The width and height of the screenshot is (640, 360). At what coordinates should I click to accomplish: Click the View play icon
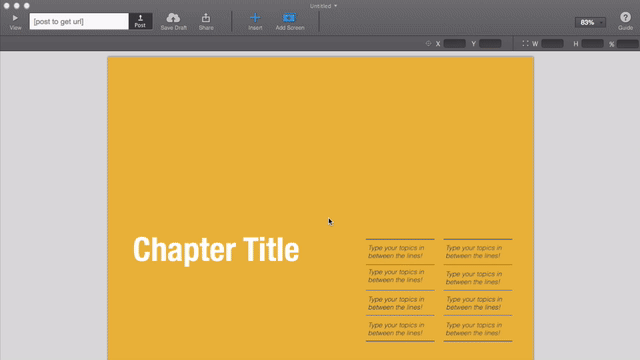(x=15, y=18)
